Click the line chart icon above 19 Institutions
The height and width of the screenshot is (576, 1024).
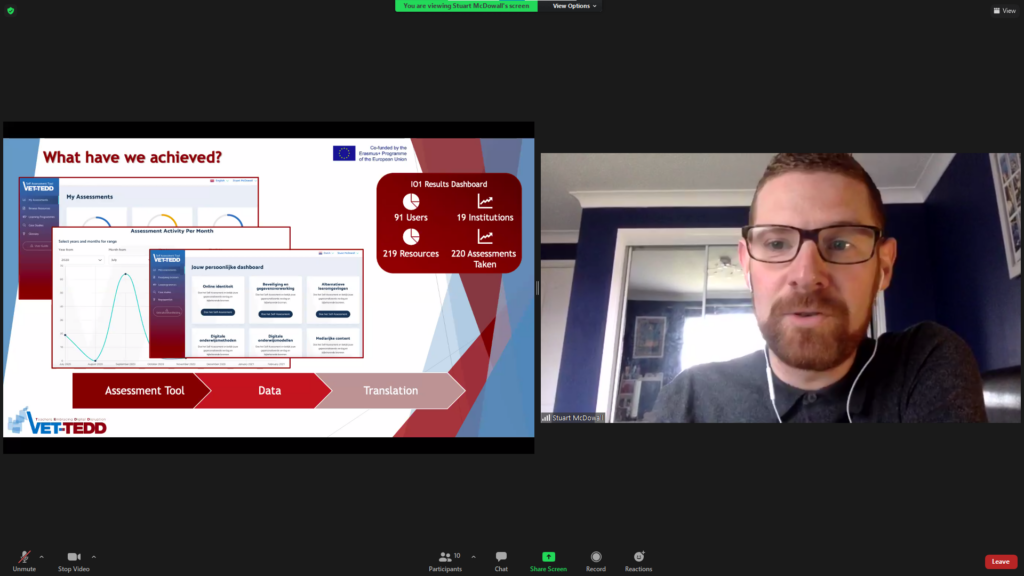[485, 202]
